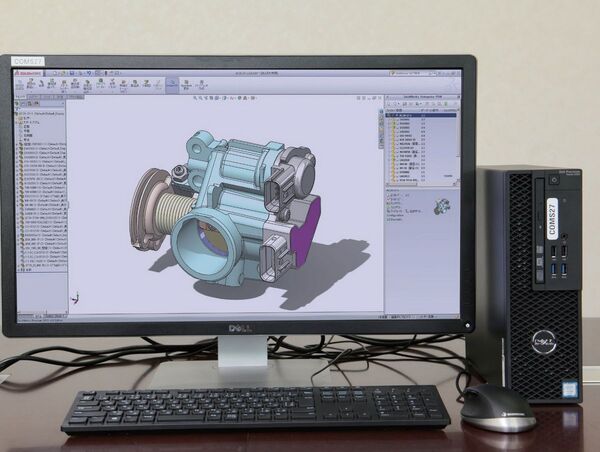This screenshot has width=600, height=452.
Task: Click the SolidWorks logo menu button
Action: 28,73
